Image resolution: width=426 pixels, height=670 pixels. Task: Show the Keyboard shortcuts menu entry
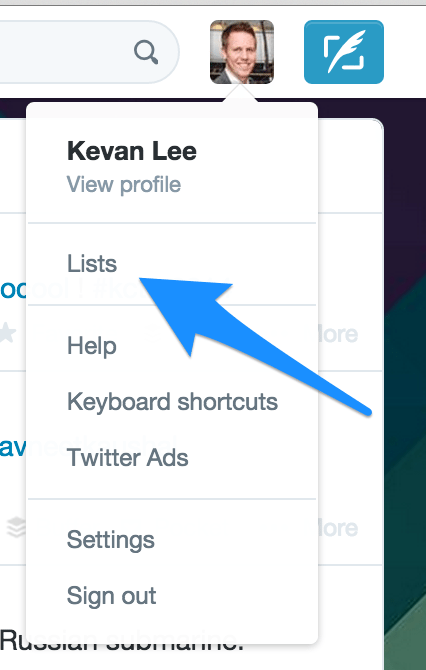pyautogui.click(x=172, y=402)
